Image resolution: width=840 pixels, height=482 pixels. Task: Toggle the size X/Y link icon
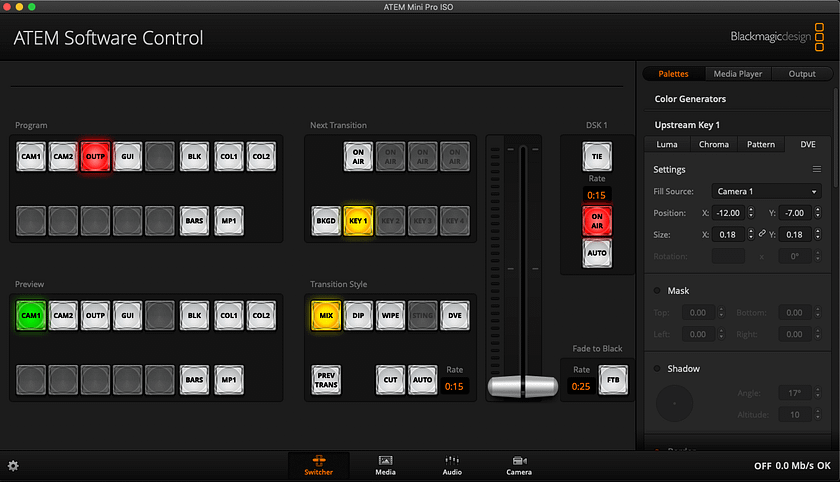coord(762,234)
